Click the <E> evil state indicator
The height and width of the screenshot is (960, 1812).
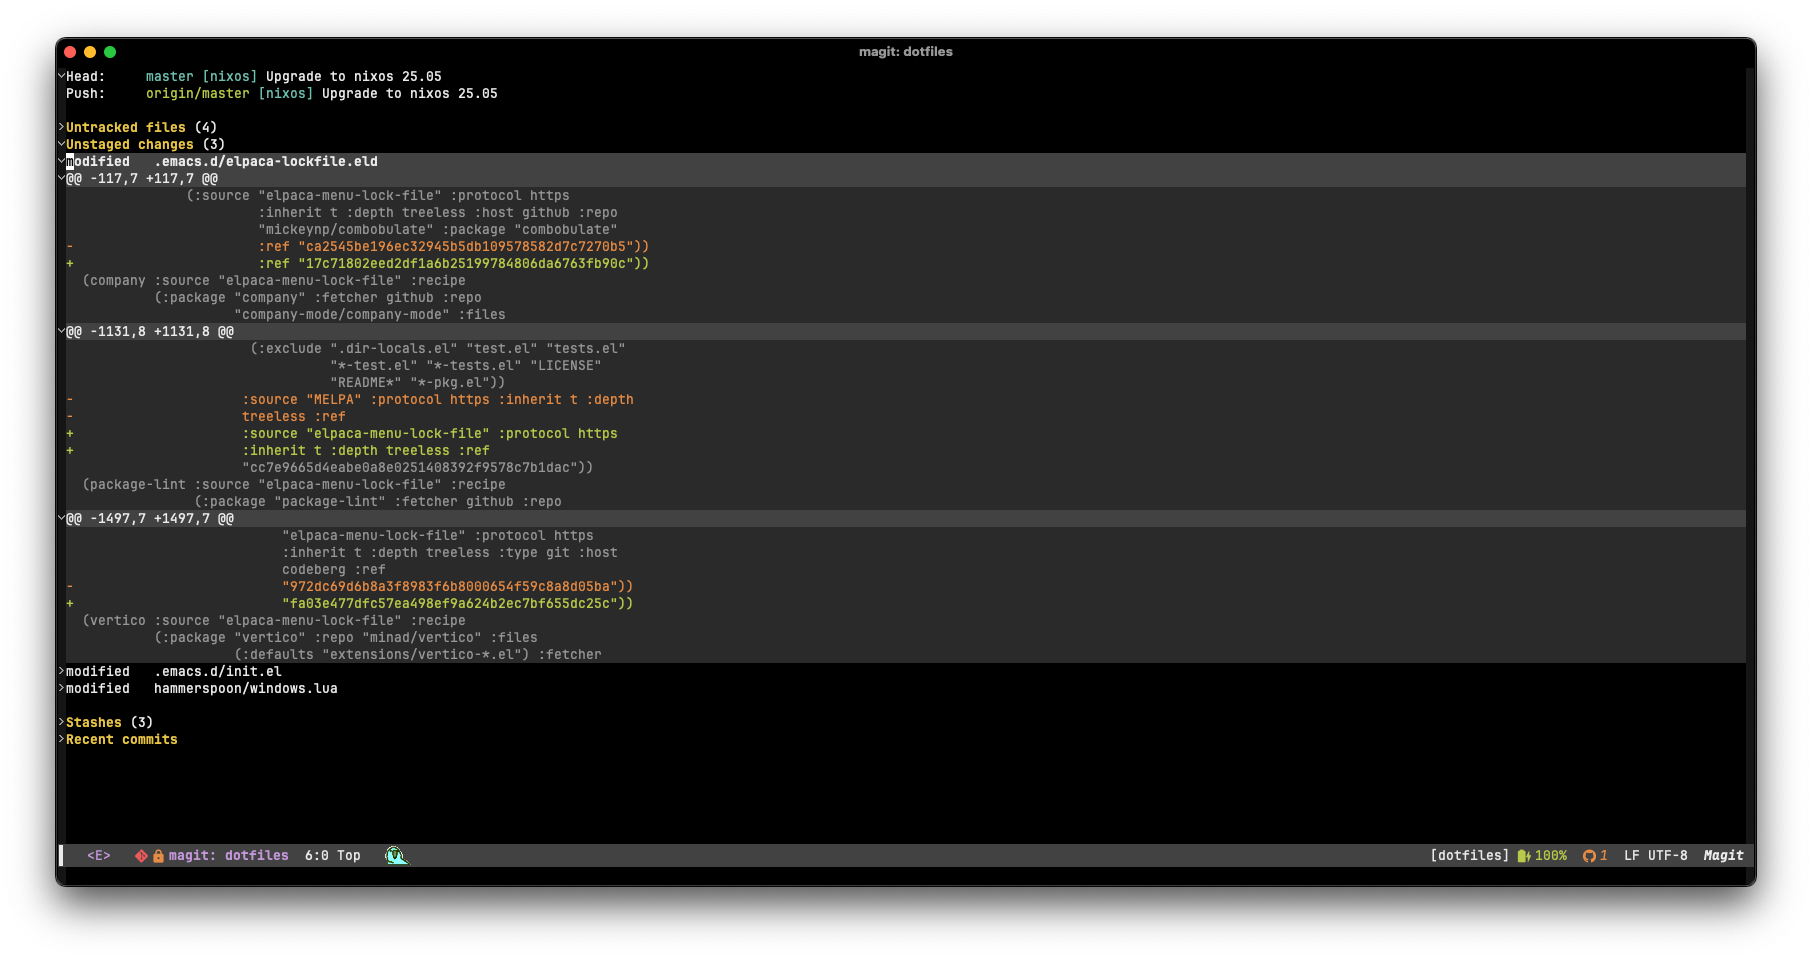click(x=99, y=856)
